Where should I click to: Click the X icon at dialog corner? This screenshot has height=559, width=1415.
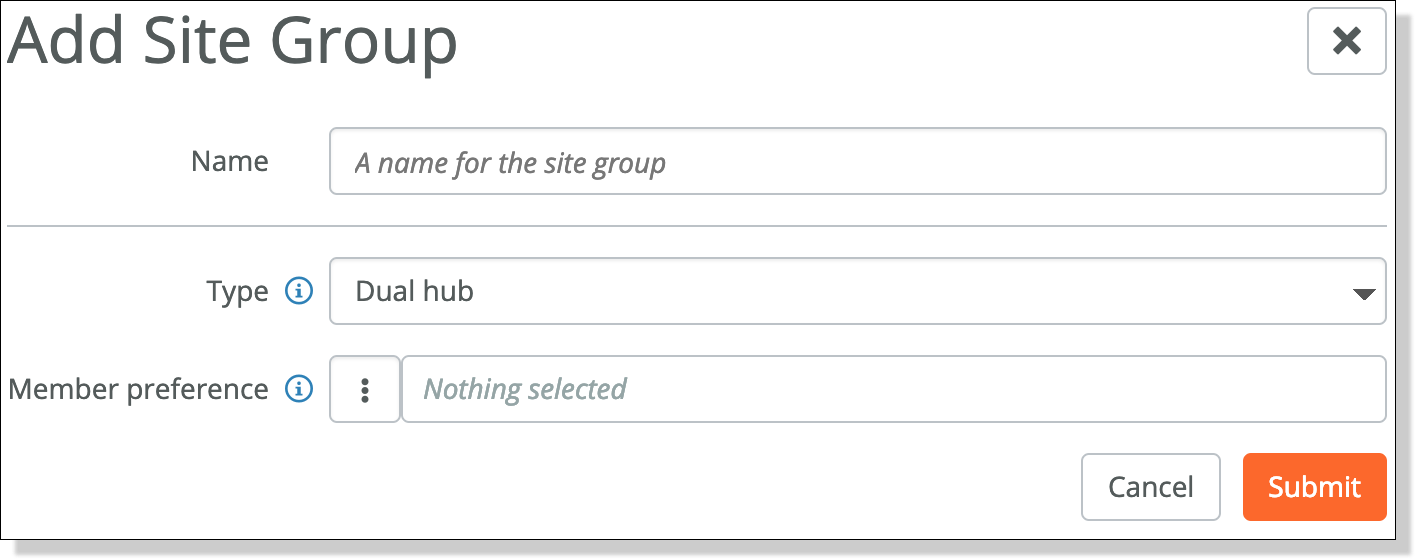click(1347, 41)
